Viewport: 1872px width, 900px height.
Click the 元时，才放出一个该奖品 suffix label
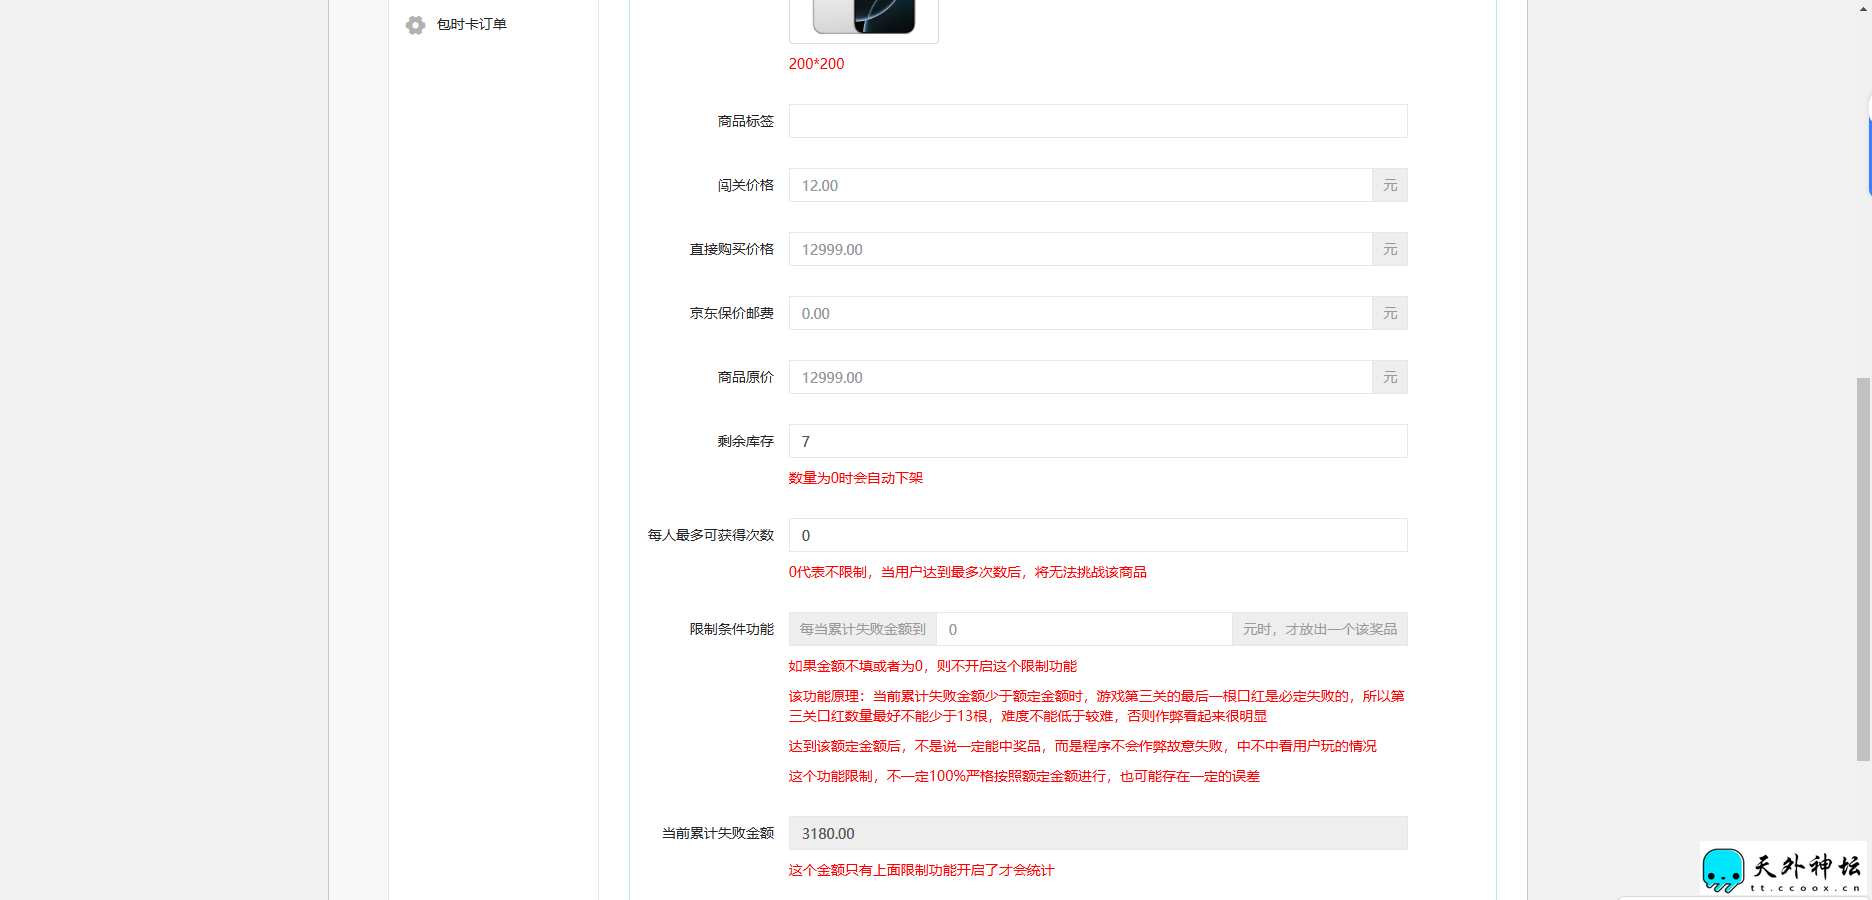coord(1319,629)
